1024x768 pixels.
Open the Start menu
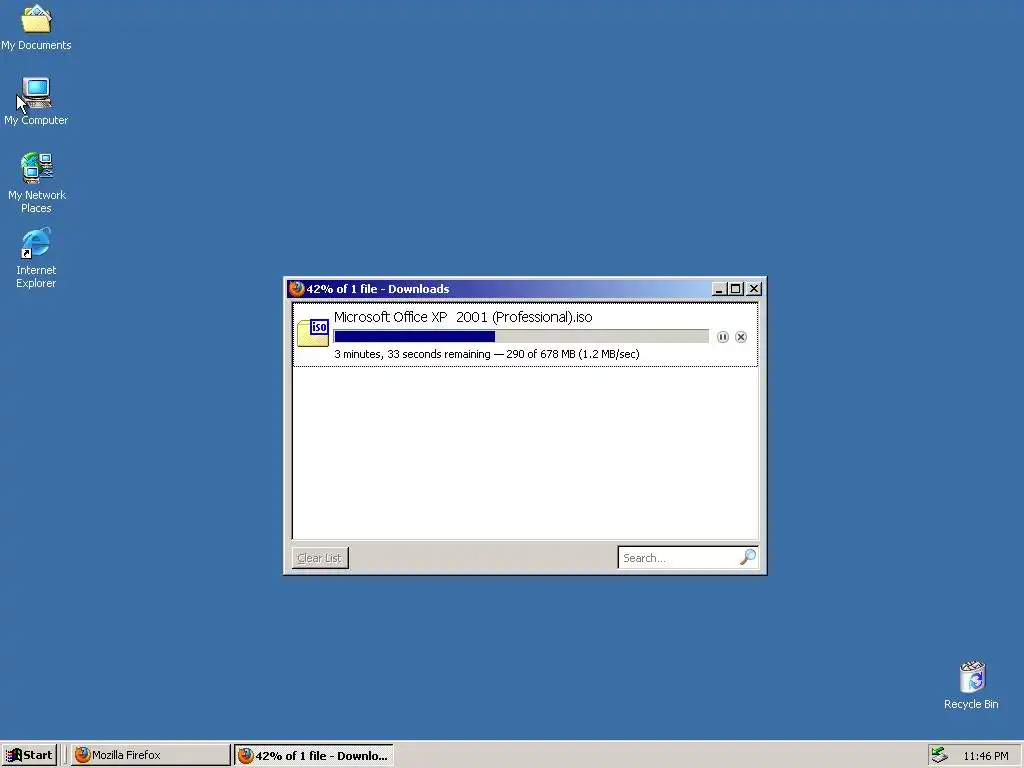pyautogui.click(x=29, y=755)
